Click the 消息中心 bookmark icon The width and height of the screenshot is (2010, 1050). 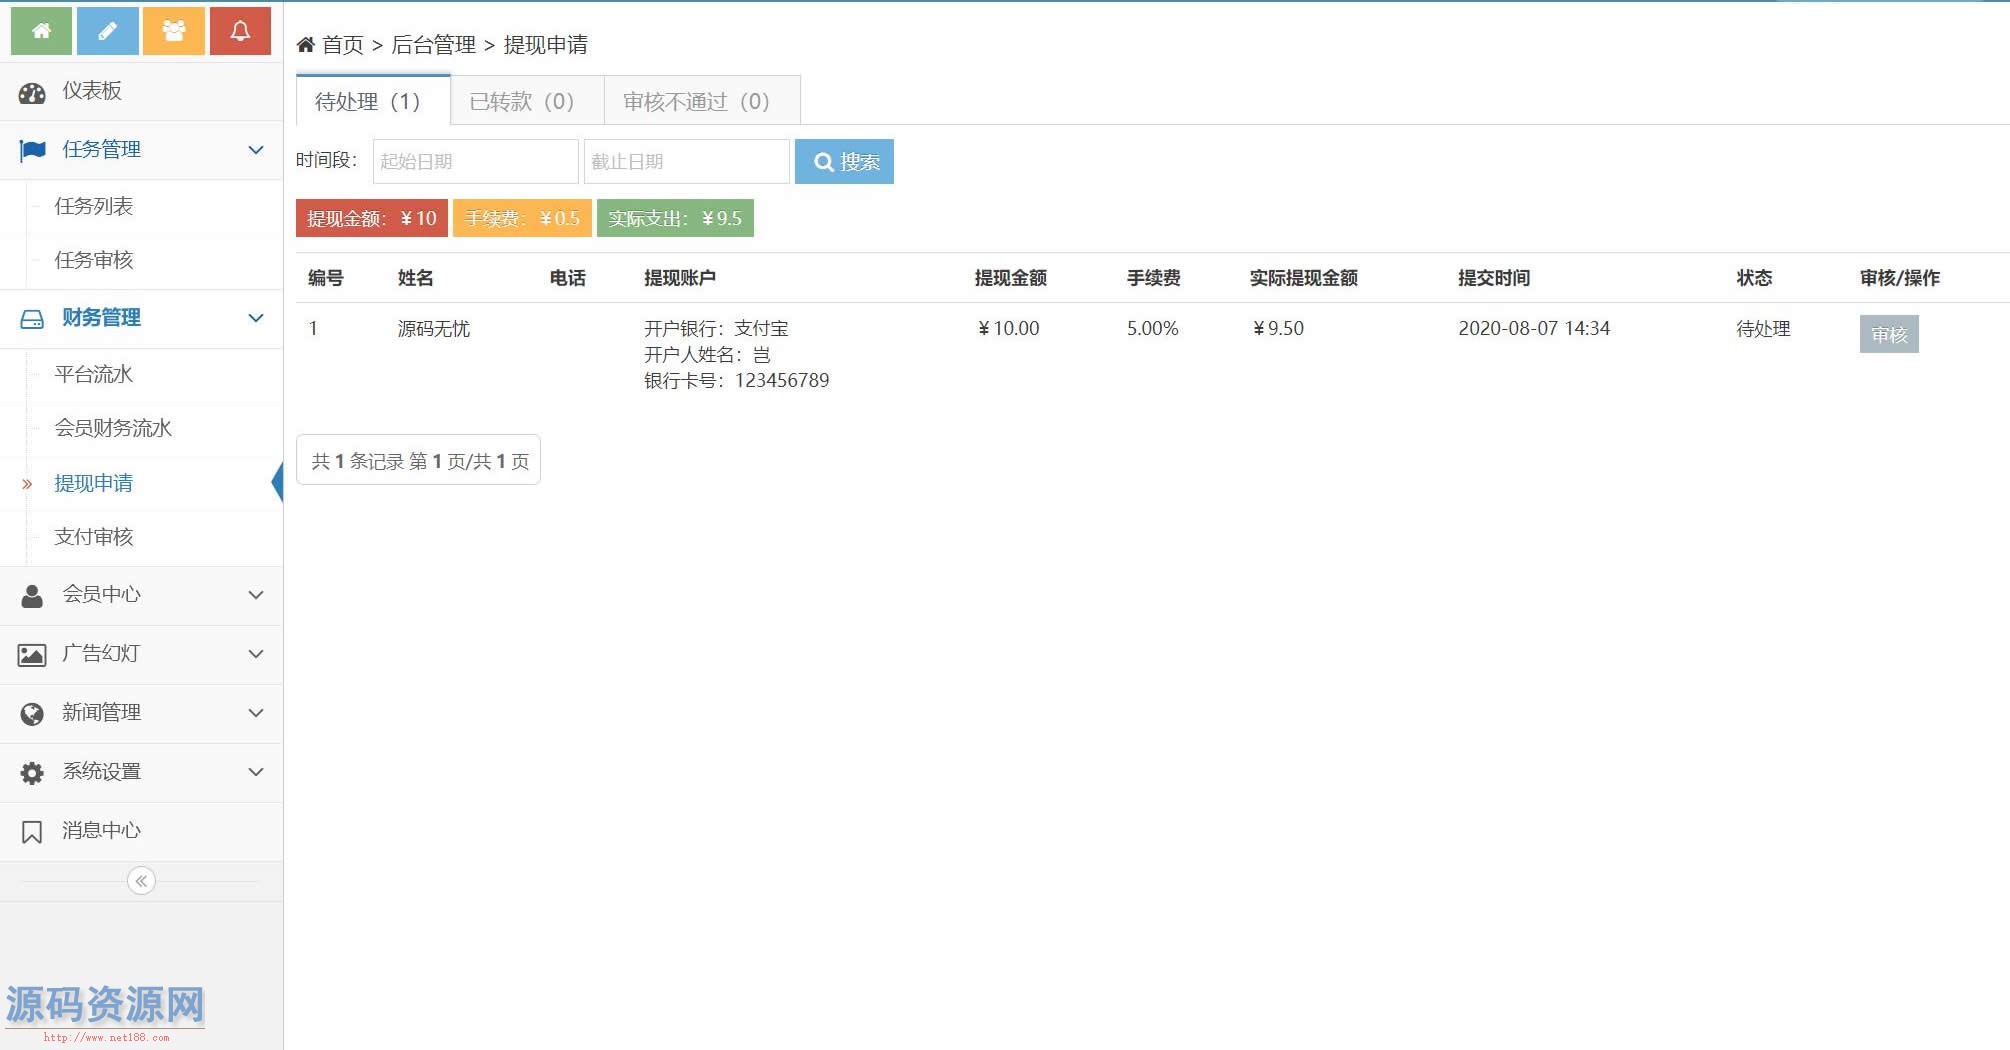pyautogui.click(x=32, y=832)
